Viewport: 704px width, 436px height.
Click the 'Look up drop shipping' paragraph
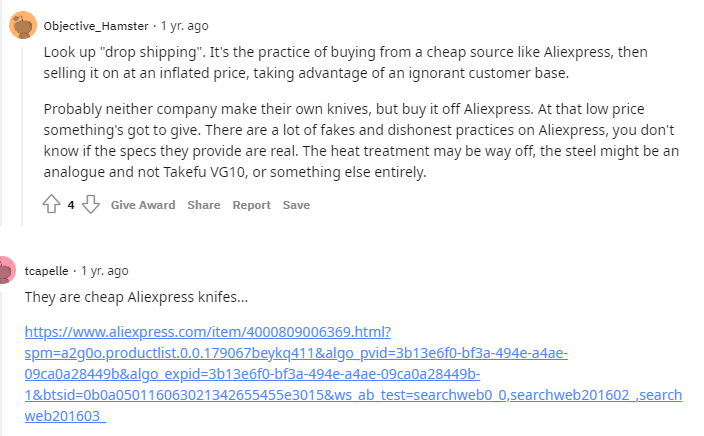click(346, 62)
